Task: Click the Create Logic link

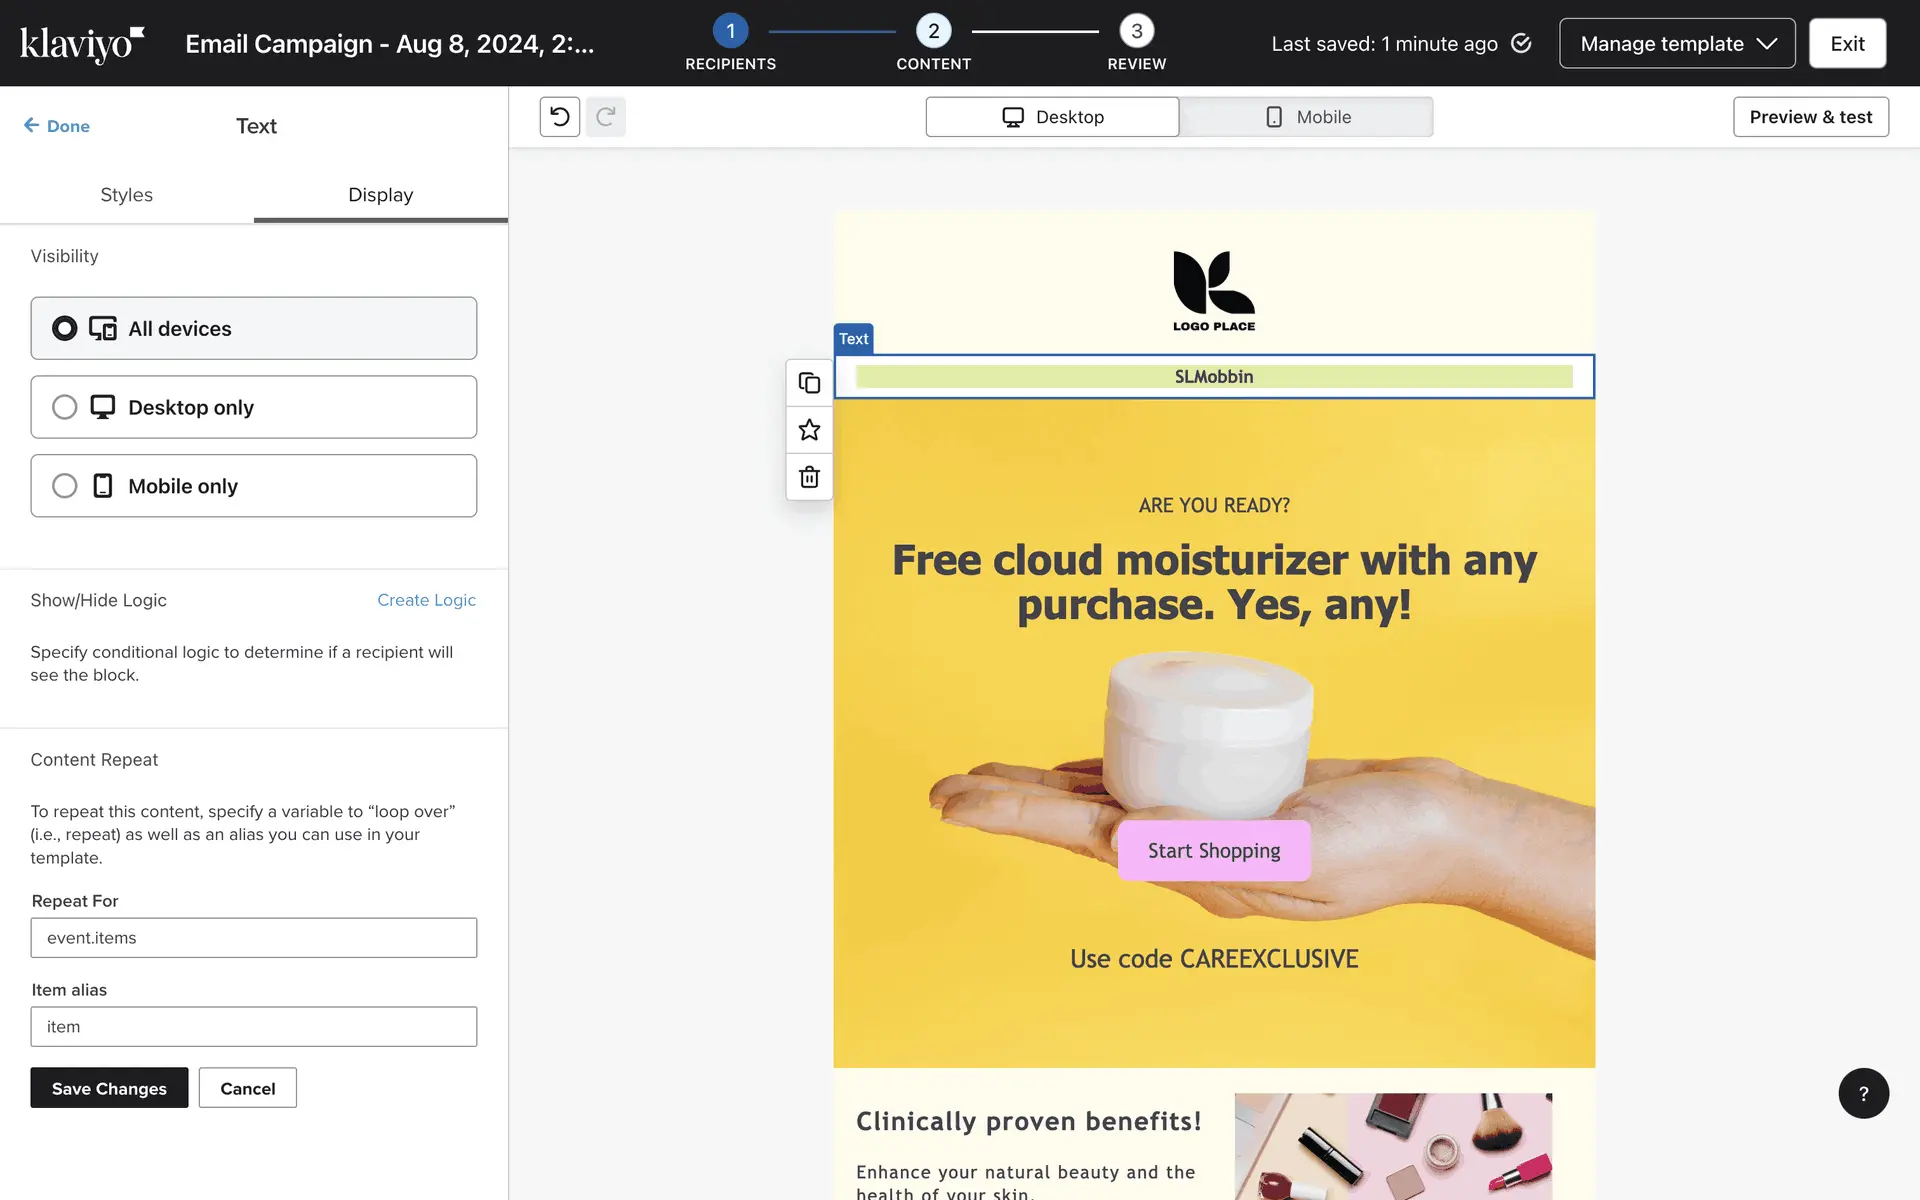Action: coord(426,600)
